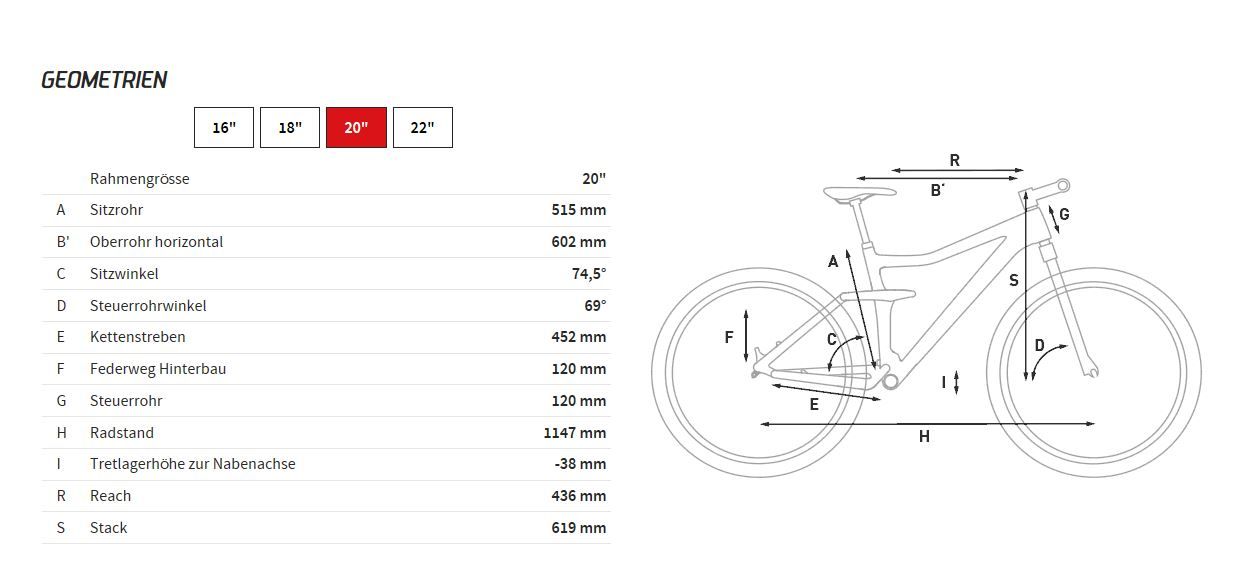Image resolution: width=1250 pixels, height=567 pixels.
Task: Click the F travel label on diagram
Action: point(730,337)
